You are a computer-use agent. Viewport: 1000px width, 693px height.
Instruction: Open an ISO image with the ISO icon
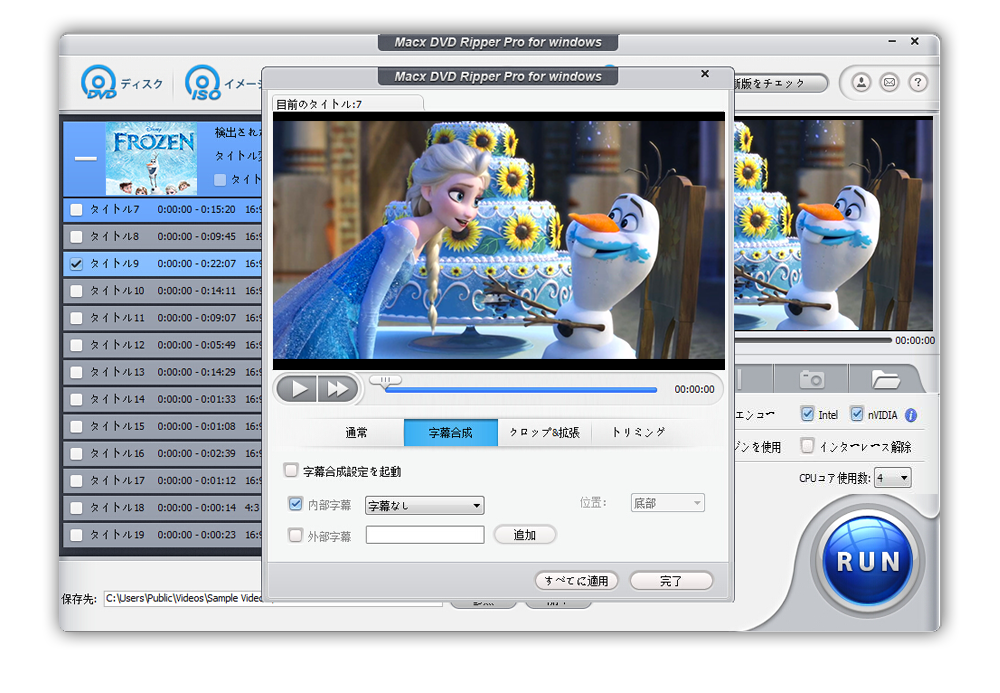coord(203,82)
